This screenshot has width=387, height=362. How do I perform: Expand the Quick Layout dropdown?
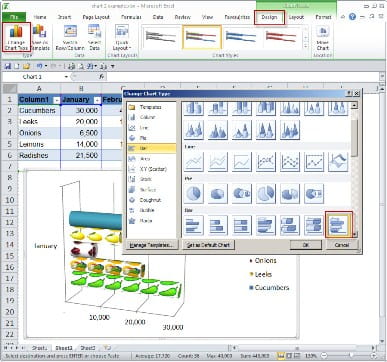[x=122, y=37]
